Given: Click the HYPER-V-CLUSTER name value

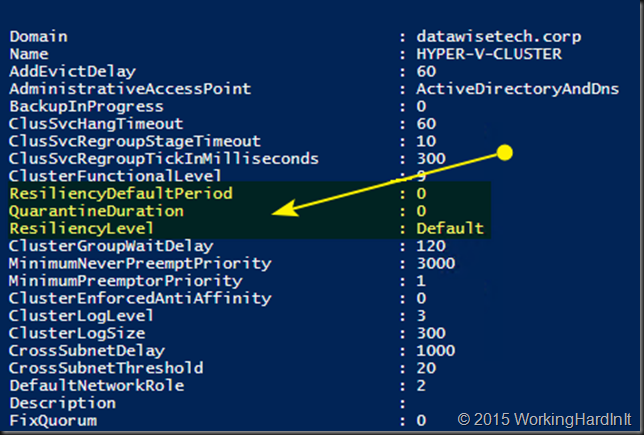Looking at the screenshot, I should point(489,54).
